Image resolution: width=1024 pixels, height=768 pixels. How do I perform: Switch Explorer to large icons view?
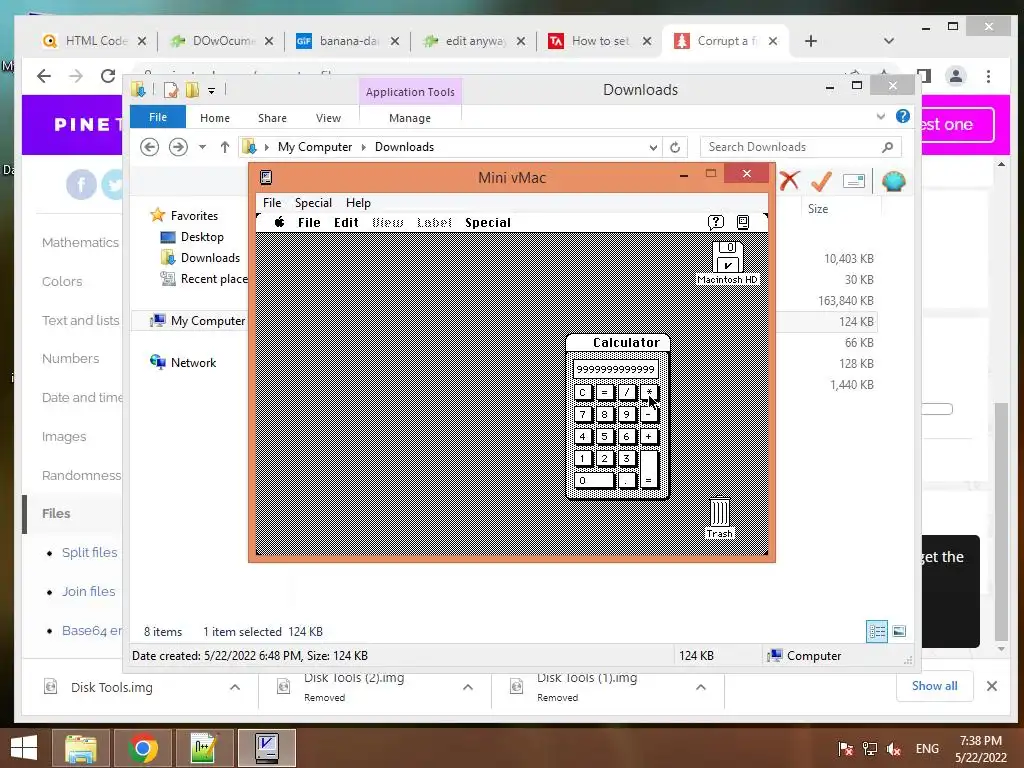(x=899, y=631)
